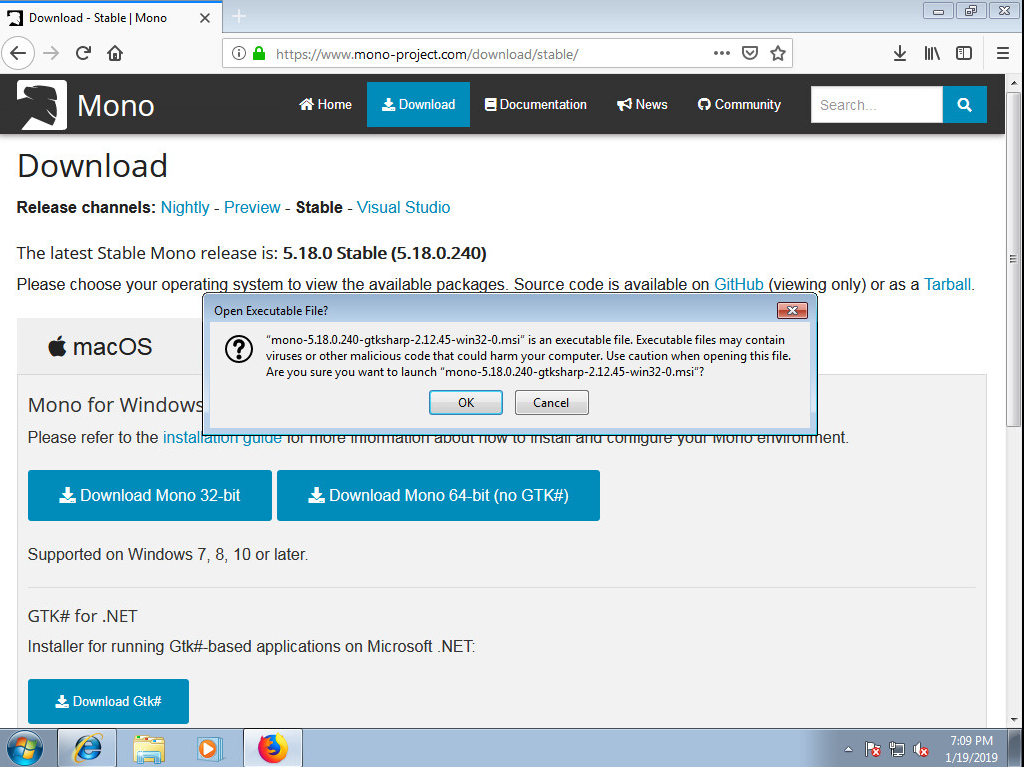Open the Firefox hamburger menu
The width and height of the screenshot is (1024, 767).
tap(1003, 54)
